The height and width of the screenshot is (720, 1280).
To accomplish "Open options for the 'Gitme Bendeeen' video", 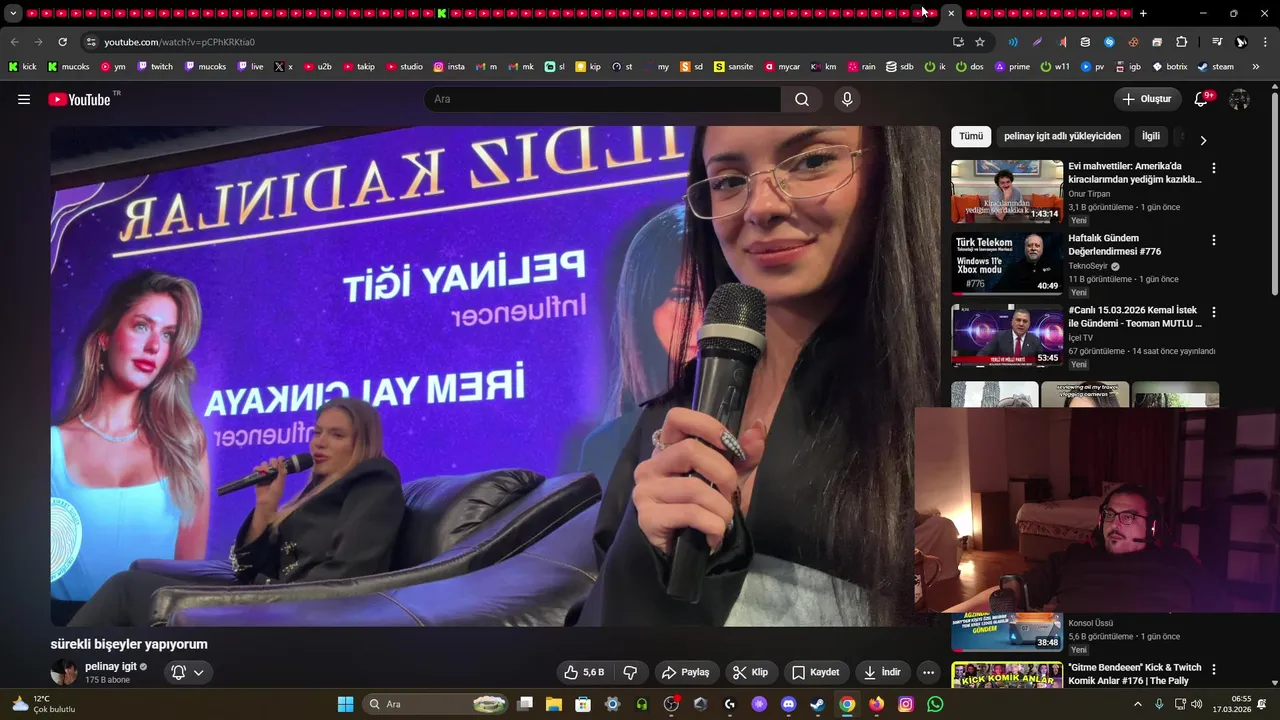I will (x=1214, y=669).
